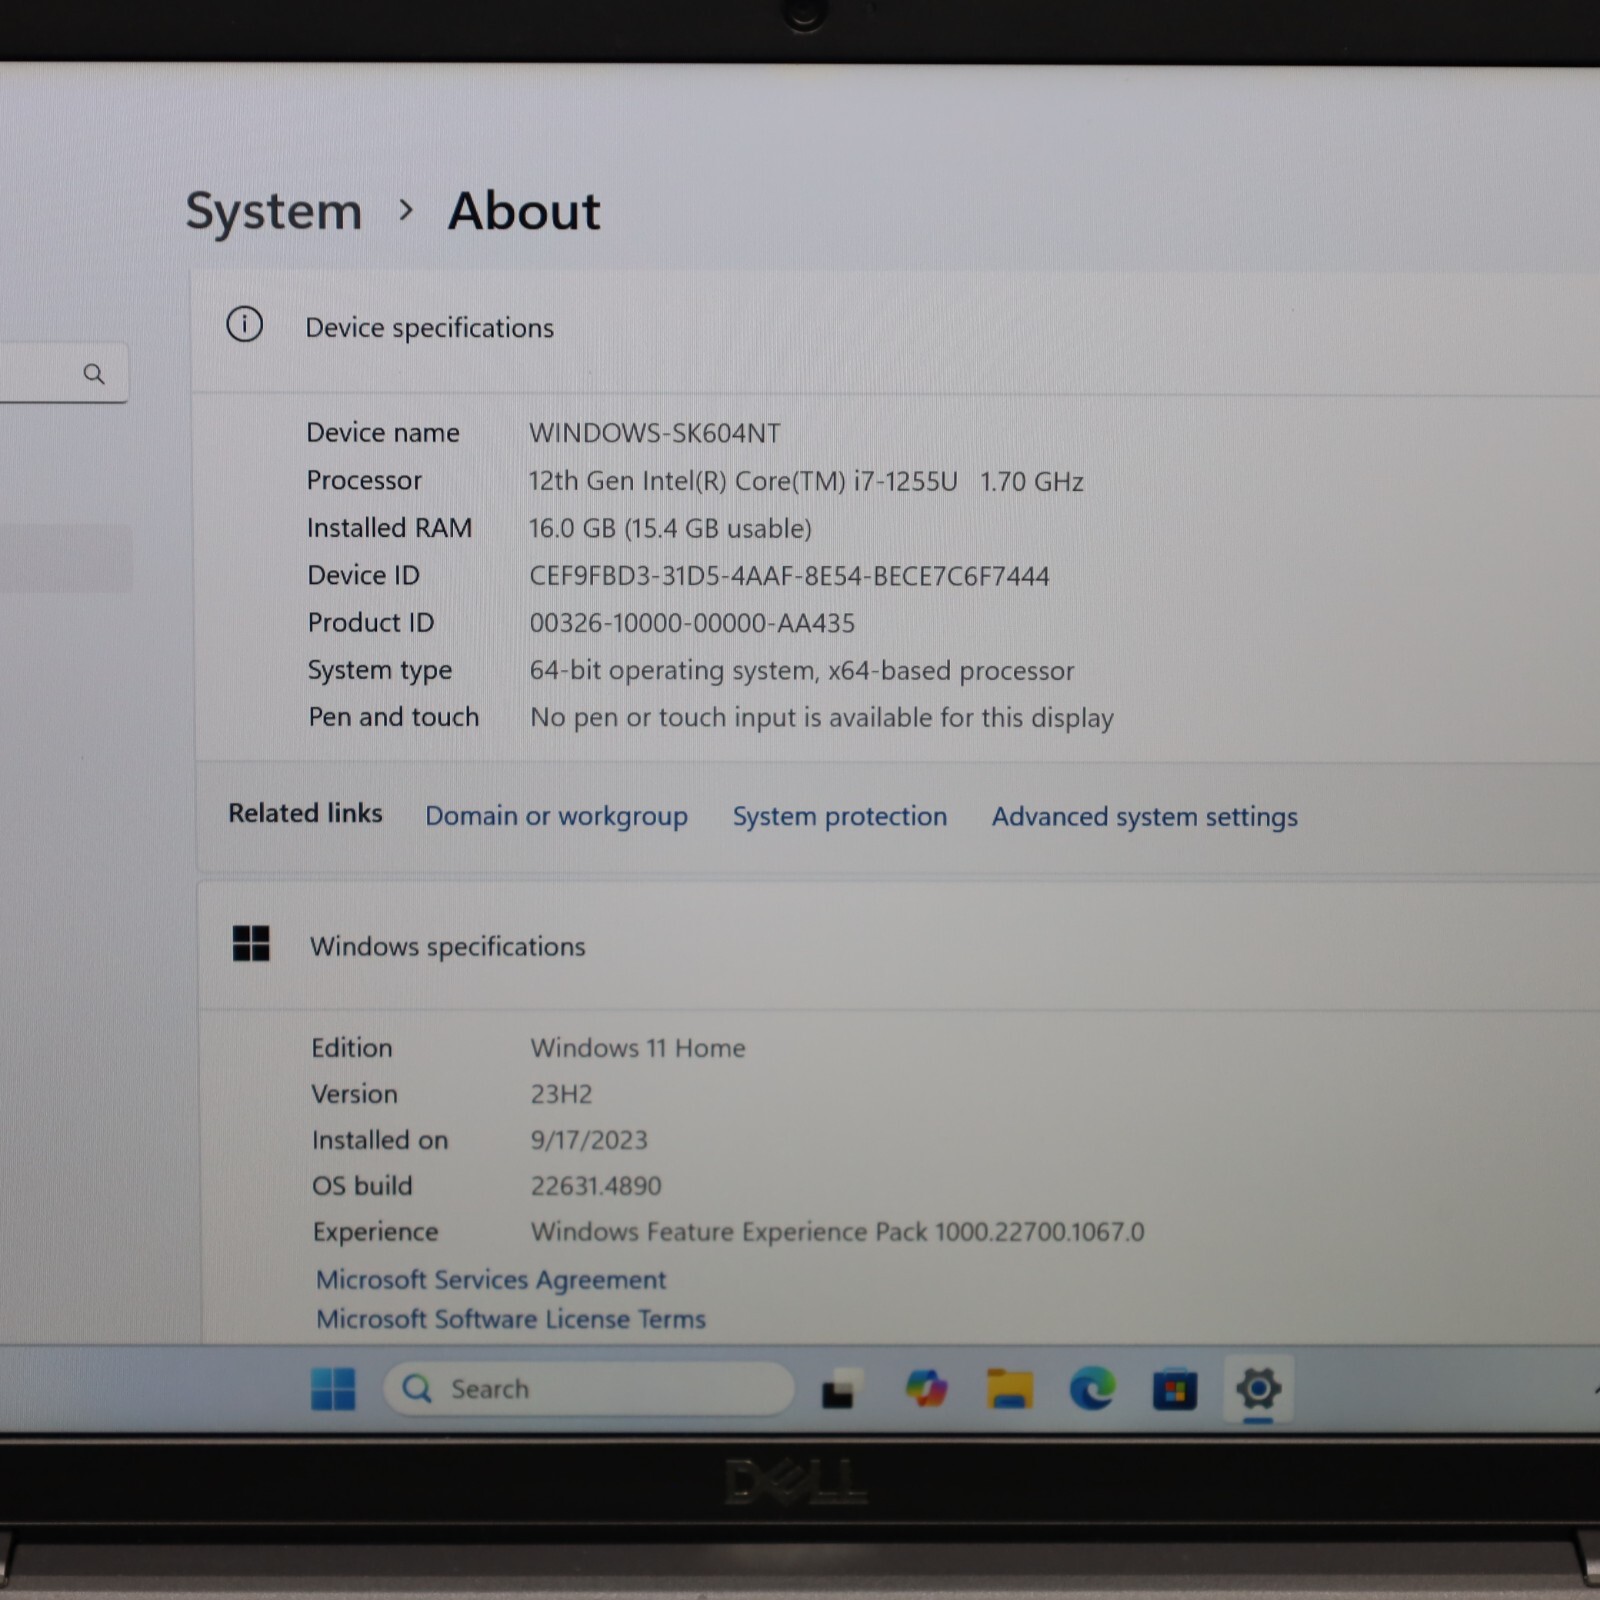
Task: Select the 64-bit operating system text
Action: 802,670
